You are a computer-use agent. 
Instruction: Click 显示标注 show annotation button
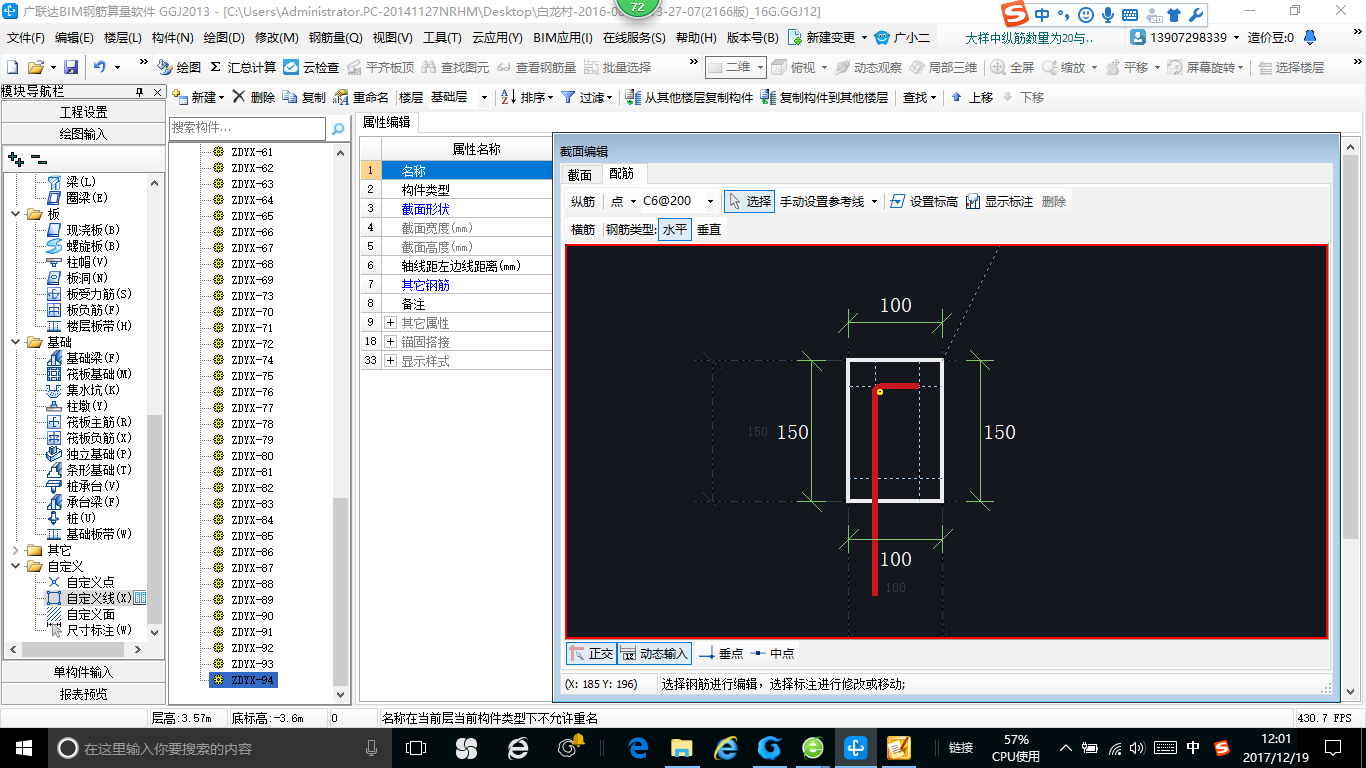(x=1000, y=201)
